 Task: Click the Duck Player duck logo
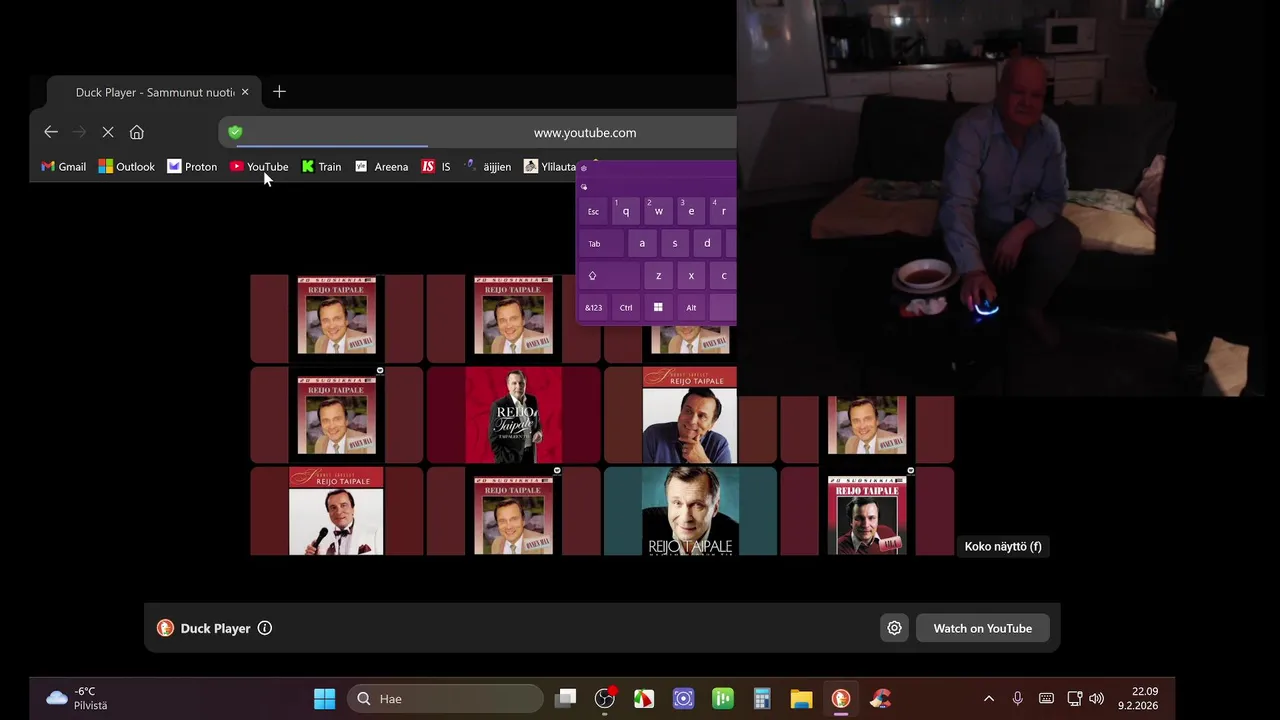[165, 628]
